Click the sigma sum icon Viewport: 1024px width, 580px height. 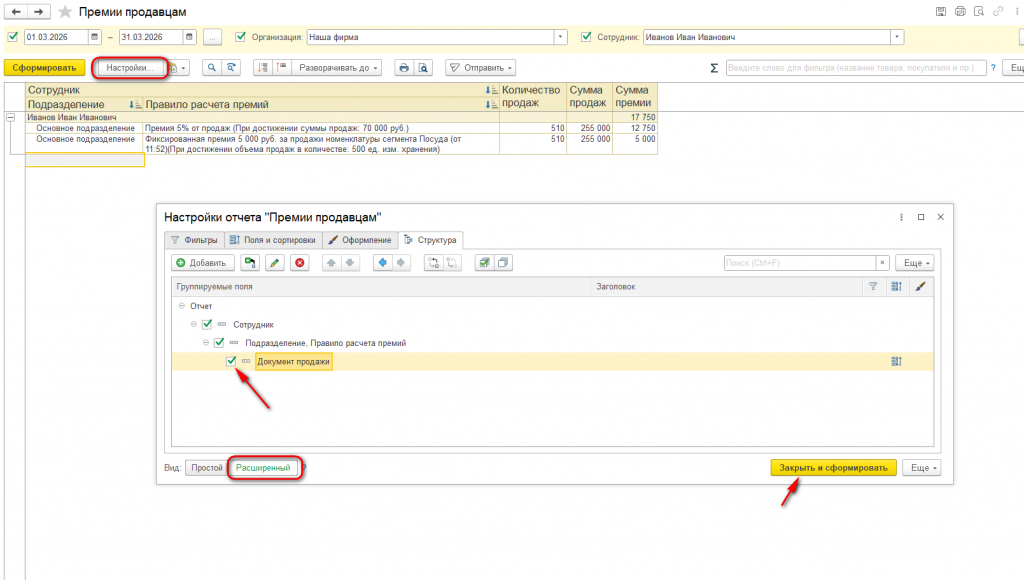coord(714,68)
